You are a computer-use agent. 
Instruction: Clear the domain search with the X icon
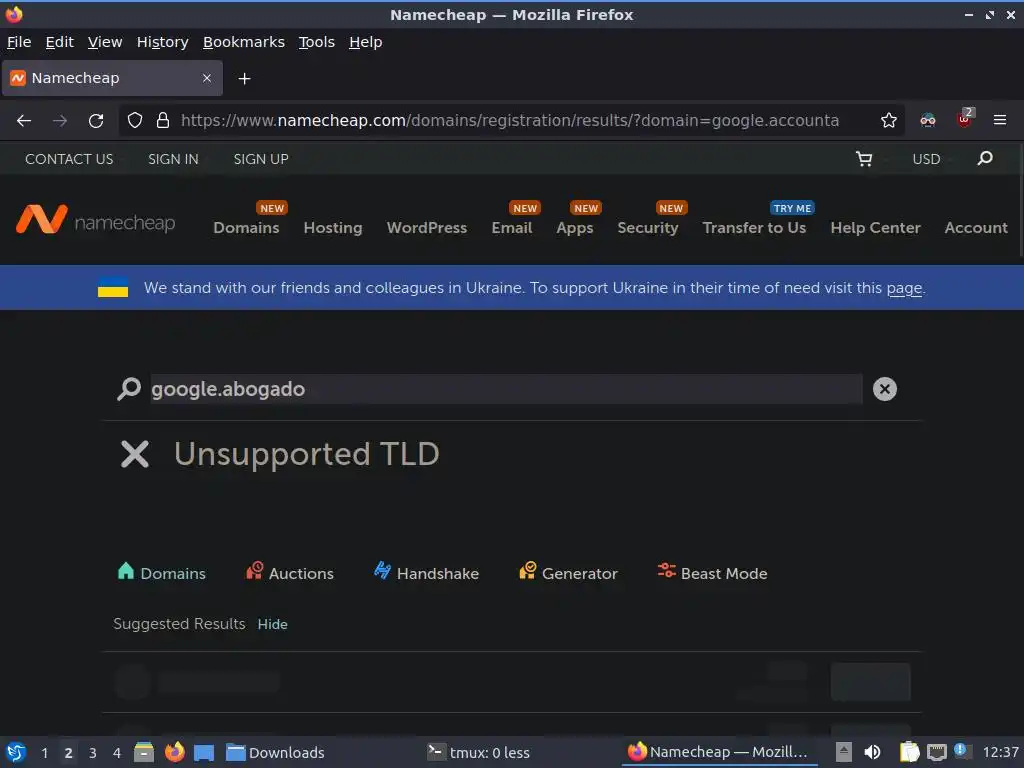pos(884,389)
